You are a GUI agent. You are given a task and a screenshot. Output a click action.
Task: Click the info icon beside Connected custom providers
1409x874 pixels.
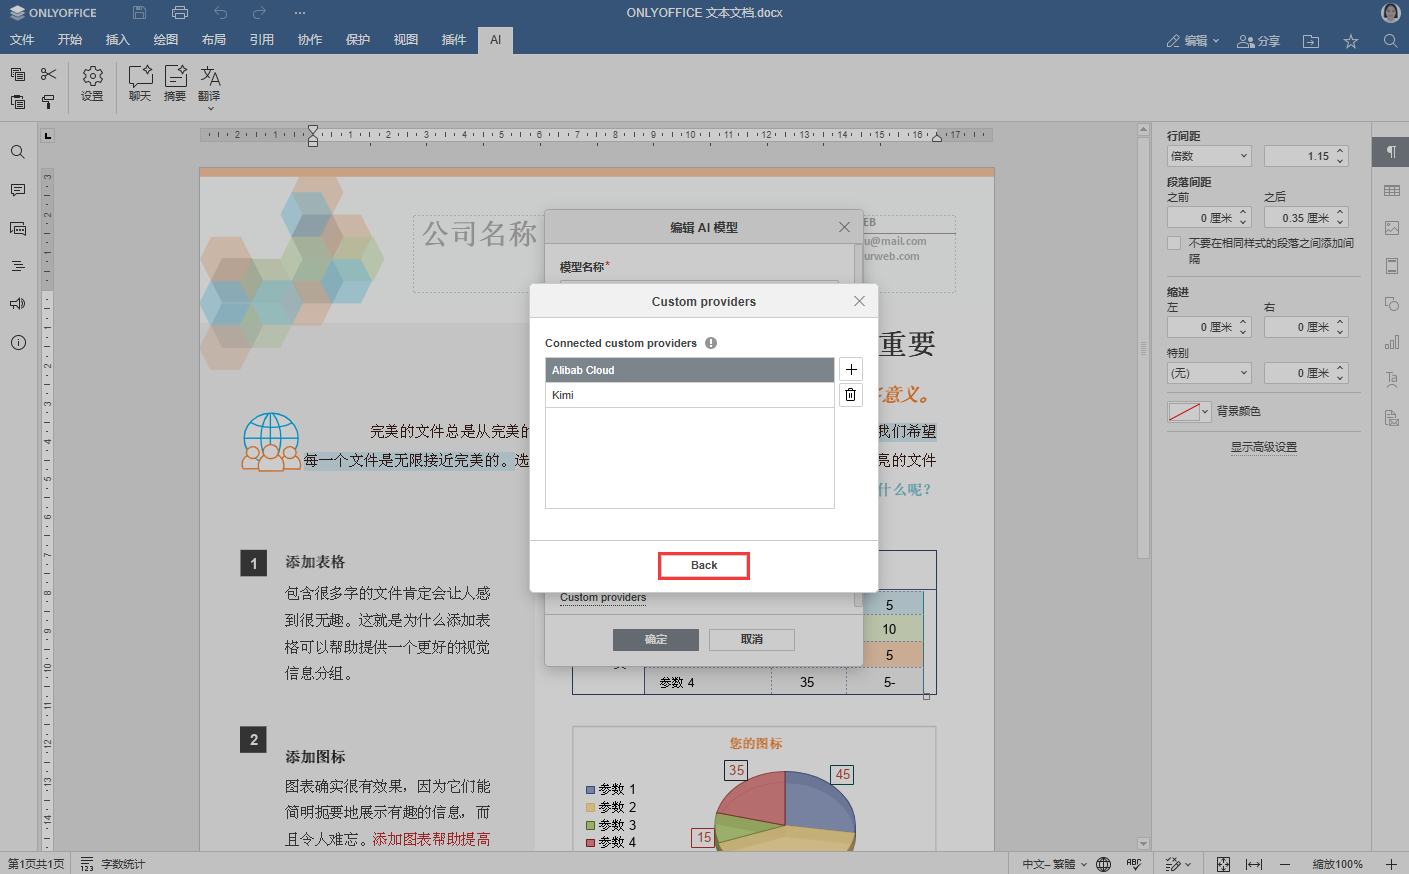tap(711, 343)
